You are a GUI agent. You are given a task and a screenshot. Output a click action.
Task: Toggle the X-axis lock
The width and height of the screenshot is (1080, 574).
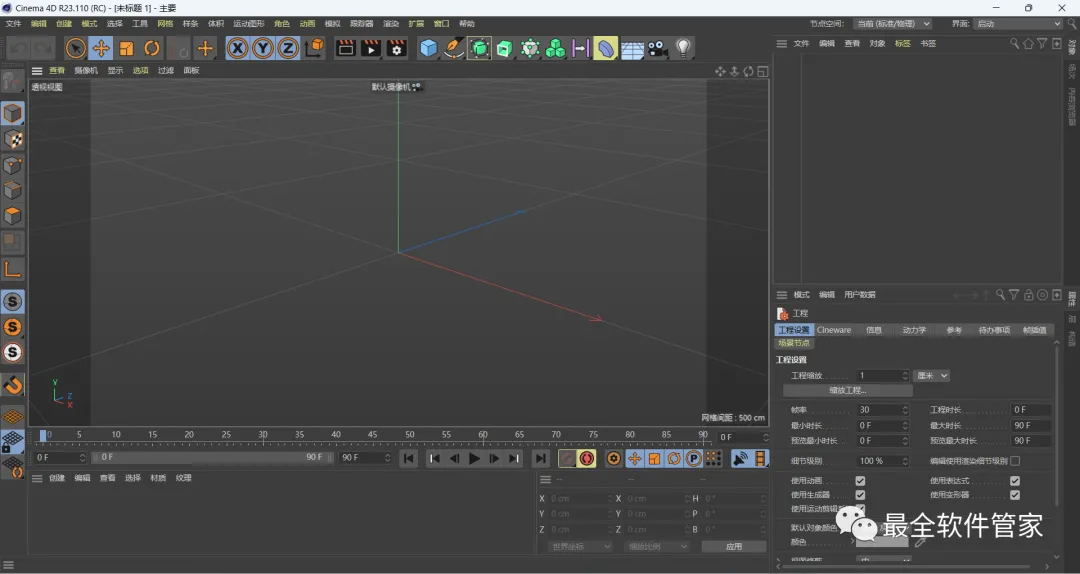(x=237, y=48)
